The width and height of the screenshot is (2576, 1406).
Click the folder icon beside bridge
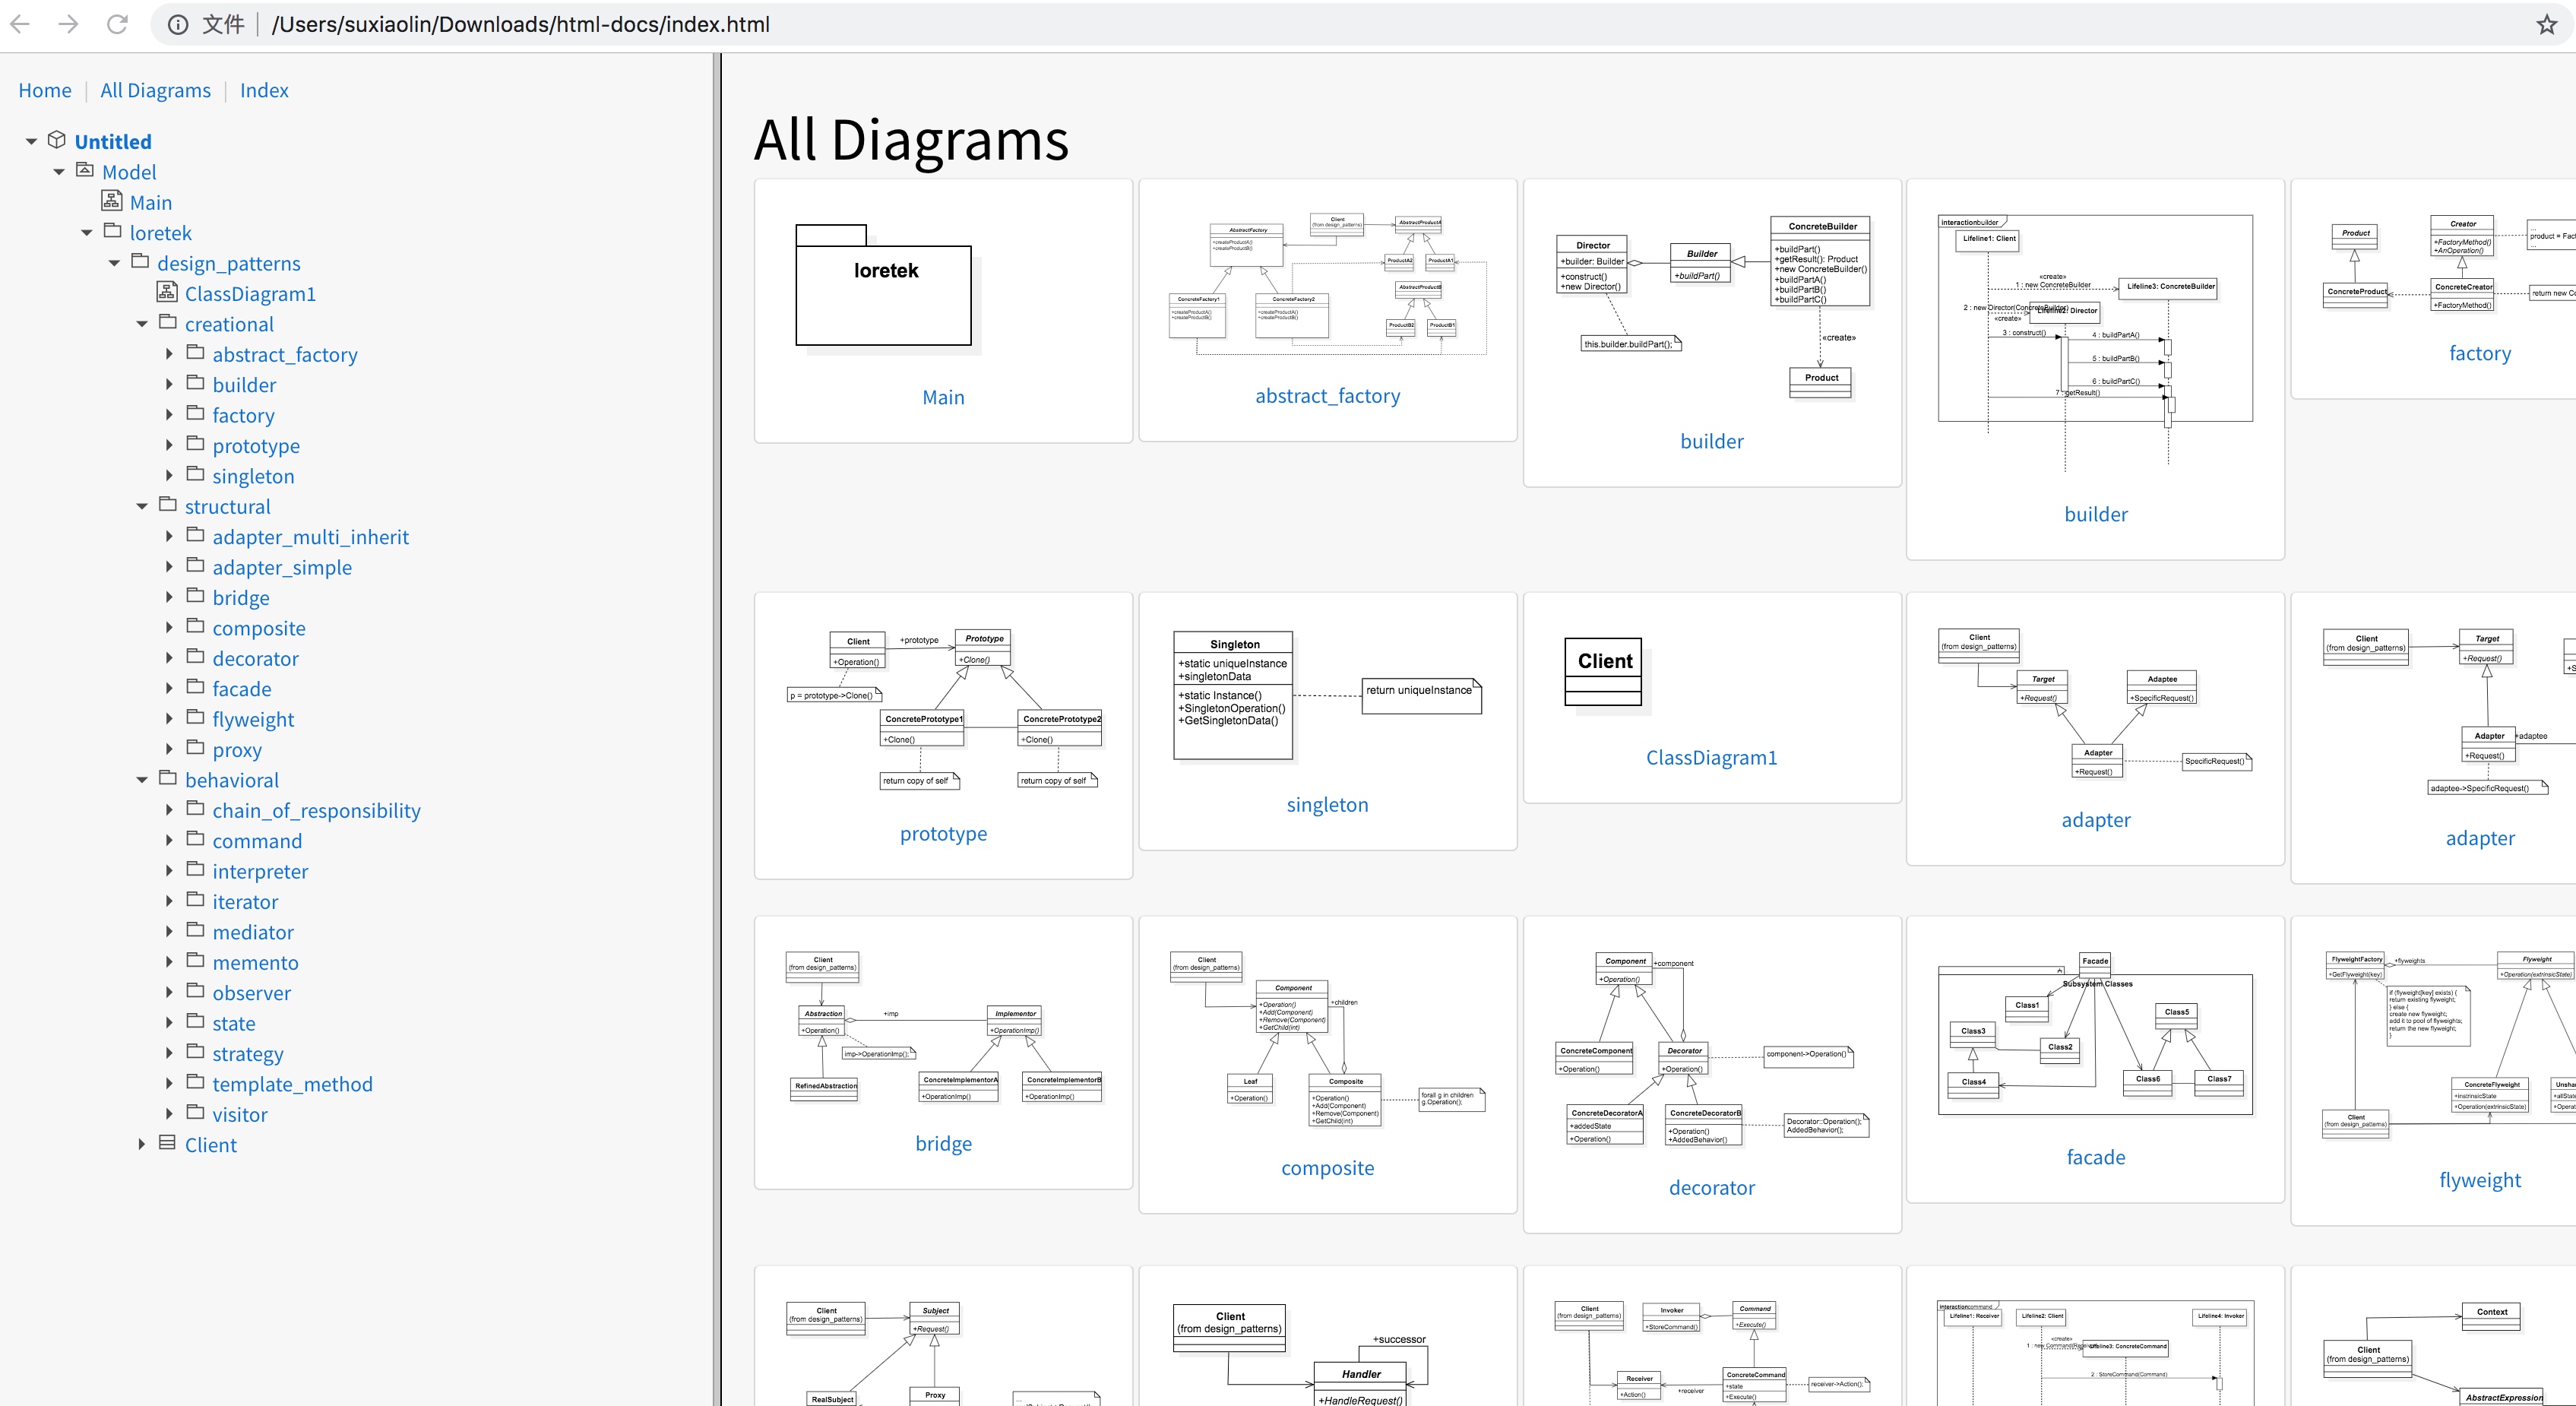click(x=195, y=596)
